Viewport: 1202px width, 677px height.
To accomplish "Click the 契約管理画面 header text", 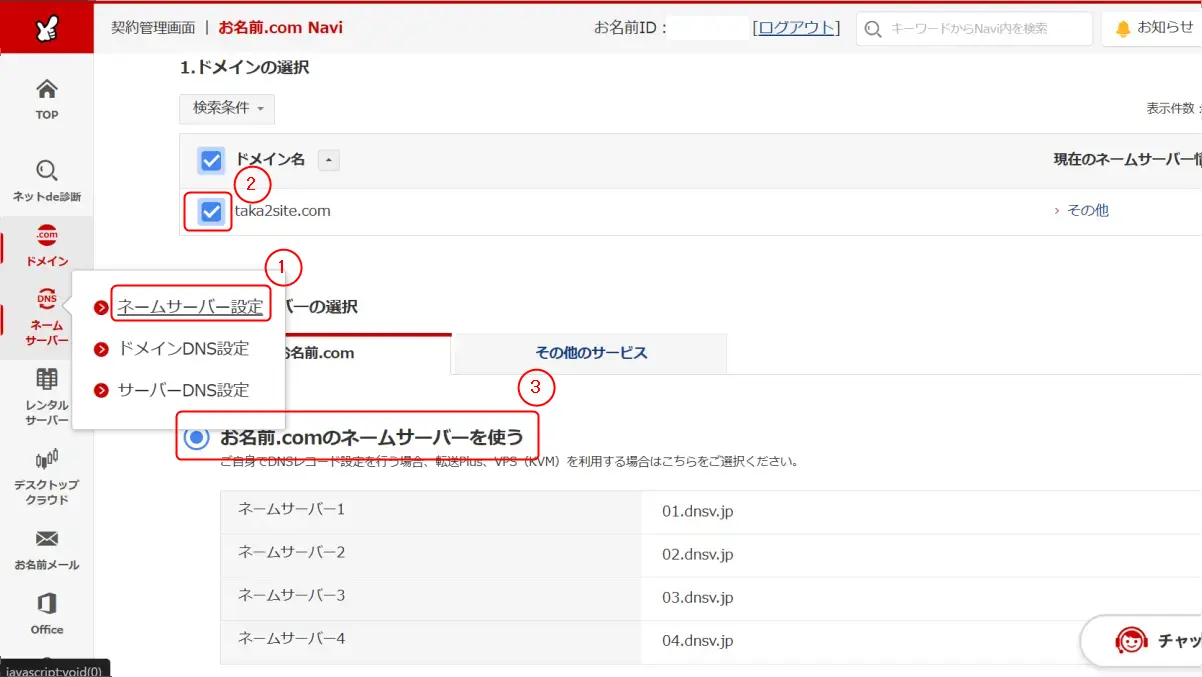I will [x=153, y=28].
